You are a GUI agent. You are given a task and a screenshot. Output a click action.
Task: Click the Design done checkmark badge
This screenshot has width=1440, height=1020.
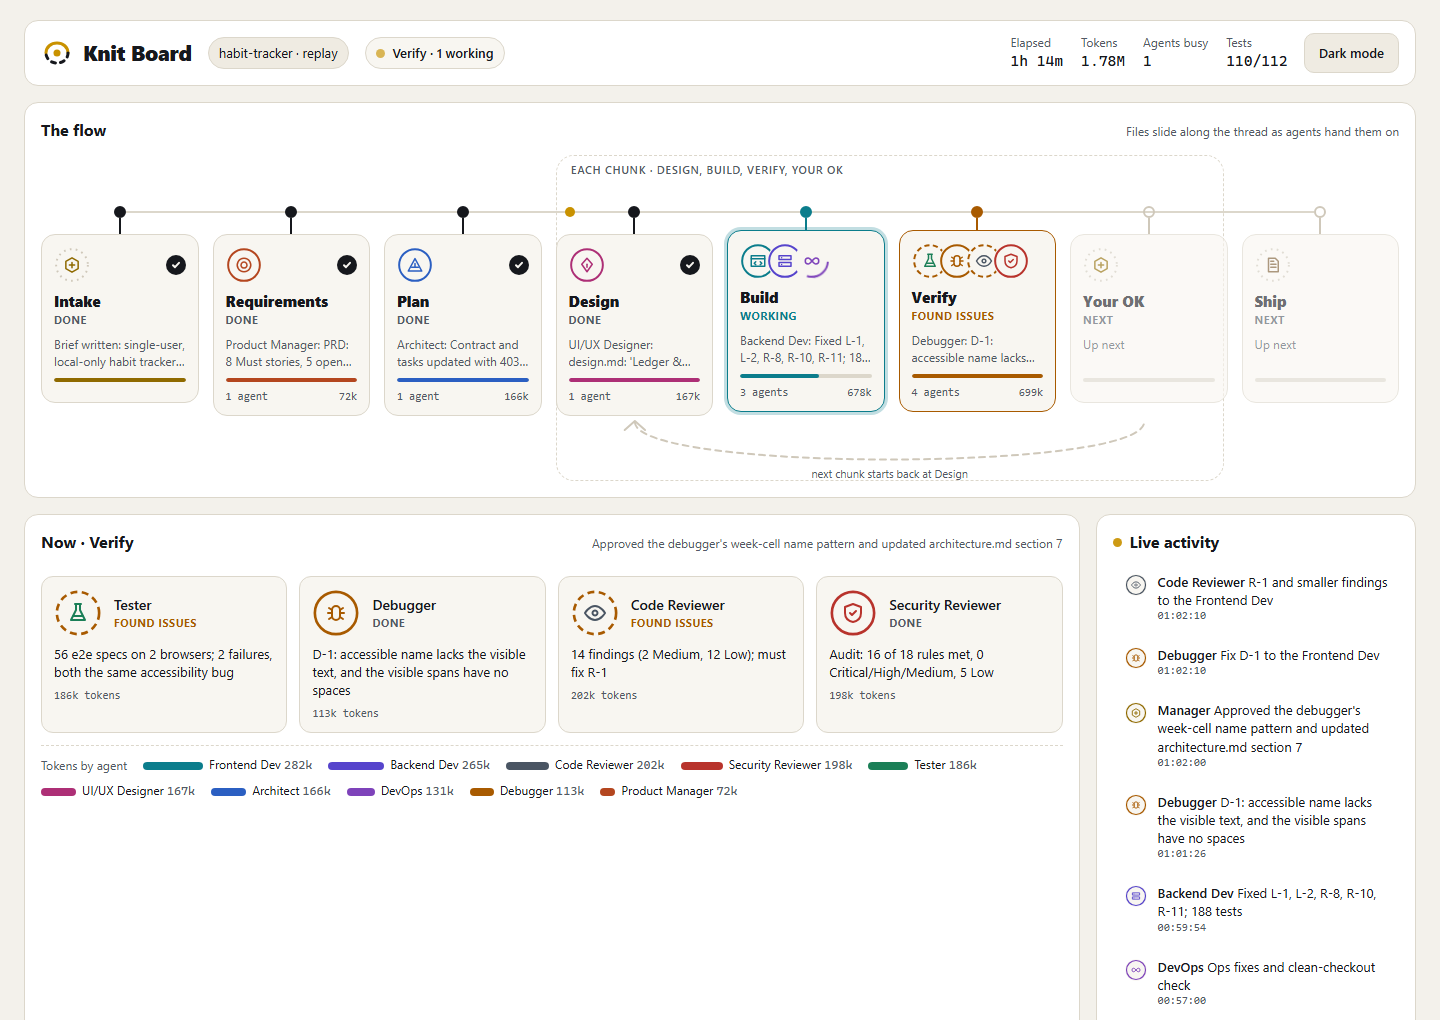(x=690, y=265)
